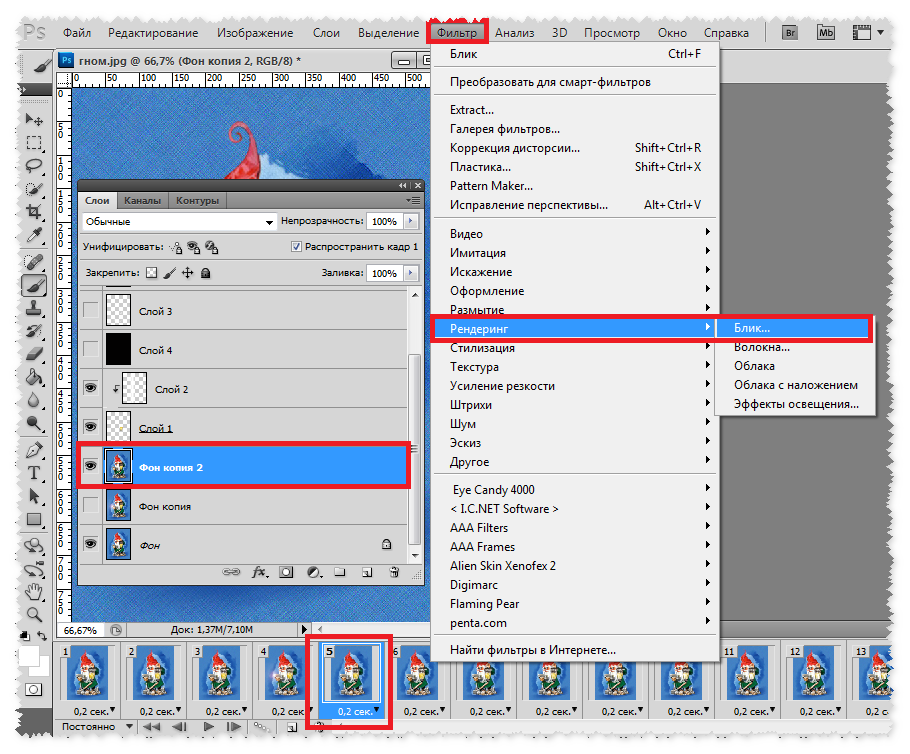Select the Zoom magnifier tool

pyautogui.click(x=34, y=614)
